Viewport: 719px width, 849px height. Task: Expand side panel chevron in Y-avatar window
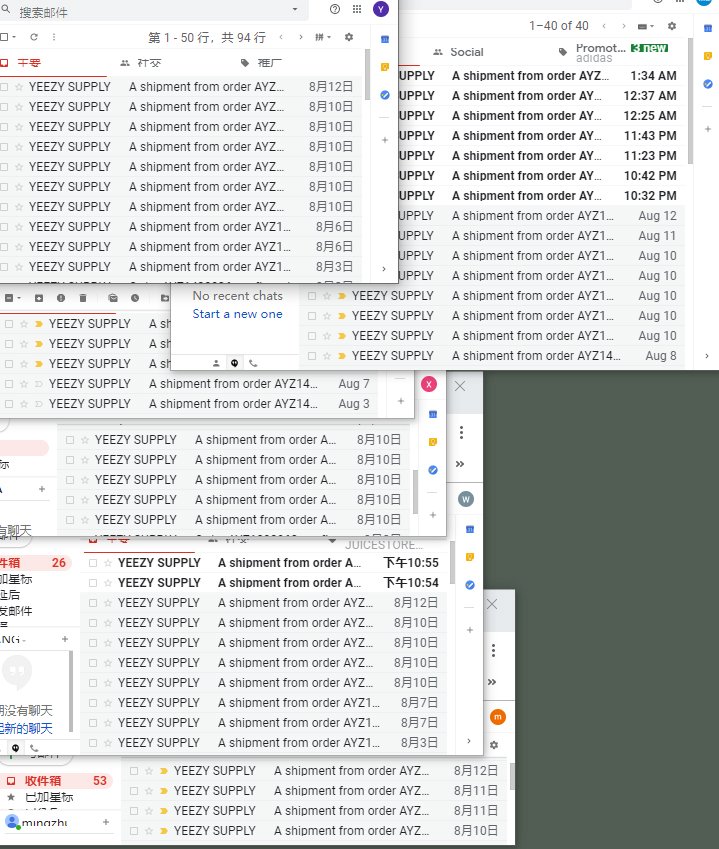(384, 269)
